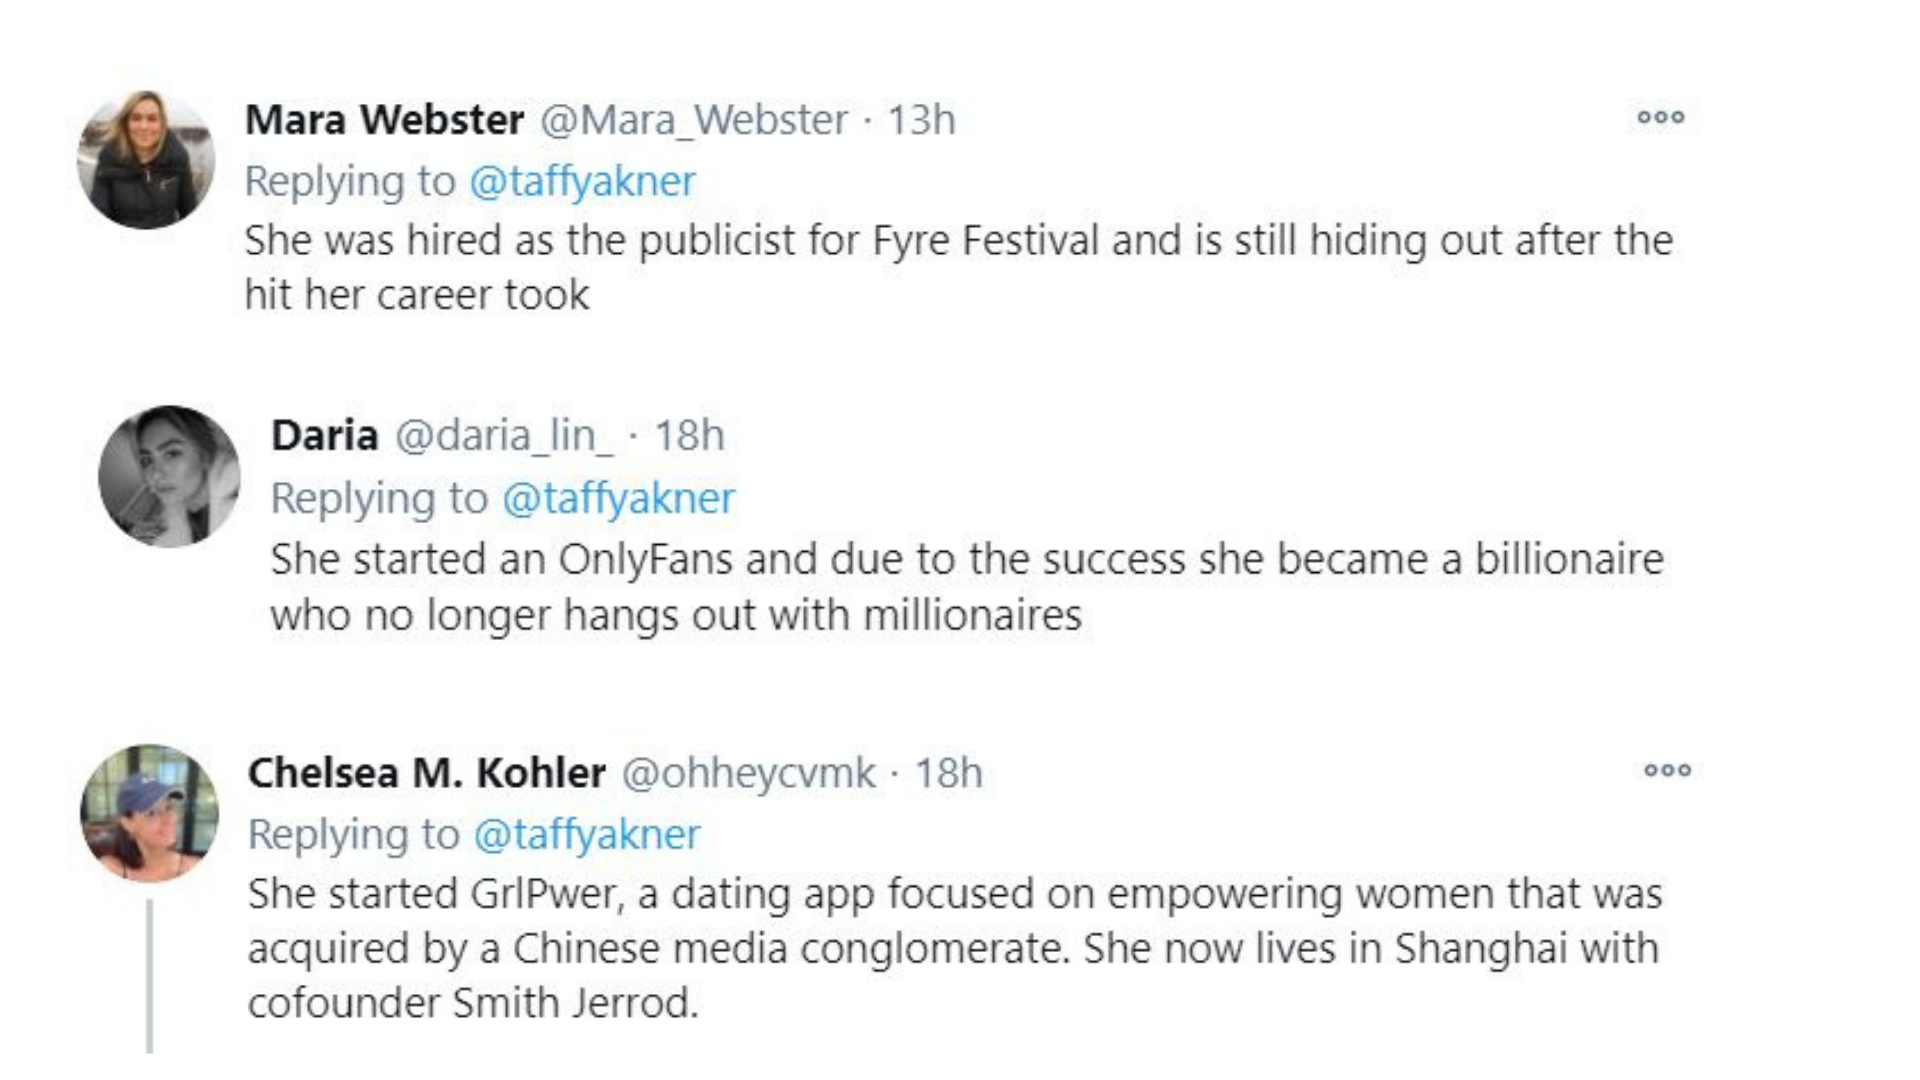The image size is (1920, 1080).
Task: Click Chelsea M. Kohler's profile avatar
Action: pos(149,812)
